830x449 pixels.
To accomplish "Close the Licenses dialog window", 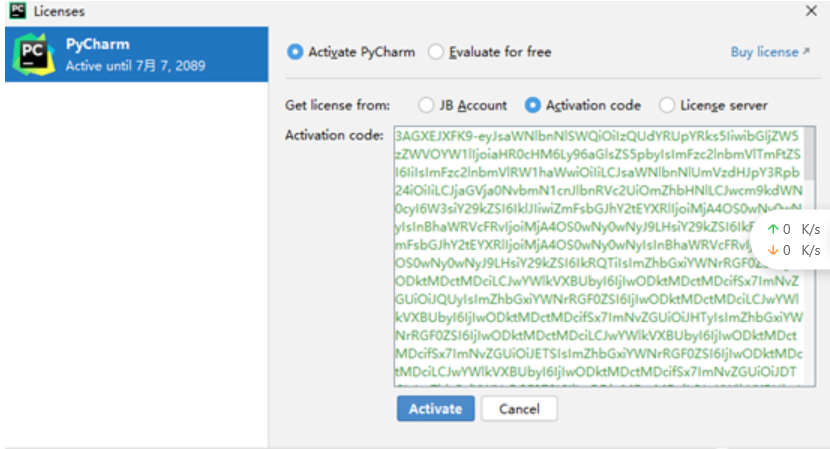I will point(811,11).
